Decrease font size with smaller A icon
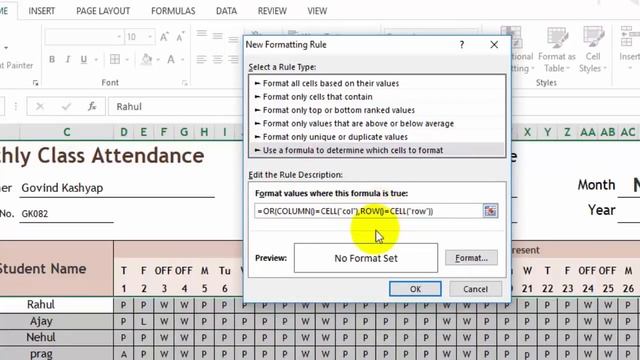 pyautogui.click(x=180, y=37)
